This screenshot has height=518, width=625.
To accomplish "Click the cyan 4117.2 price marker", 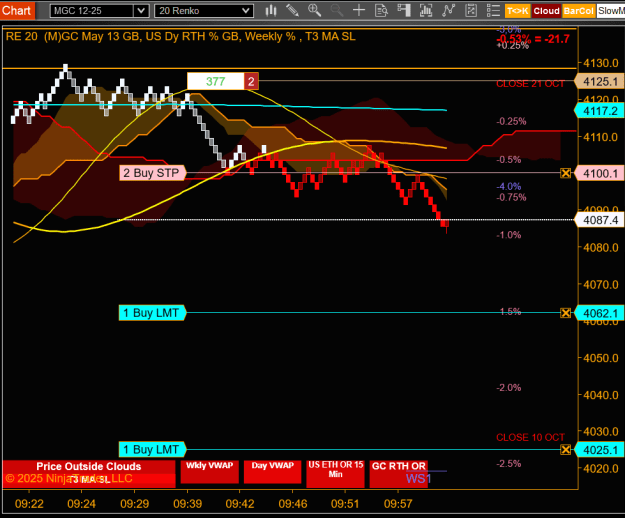I will click(x=599, y=111).
